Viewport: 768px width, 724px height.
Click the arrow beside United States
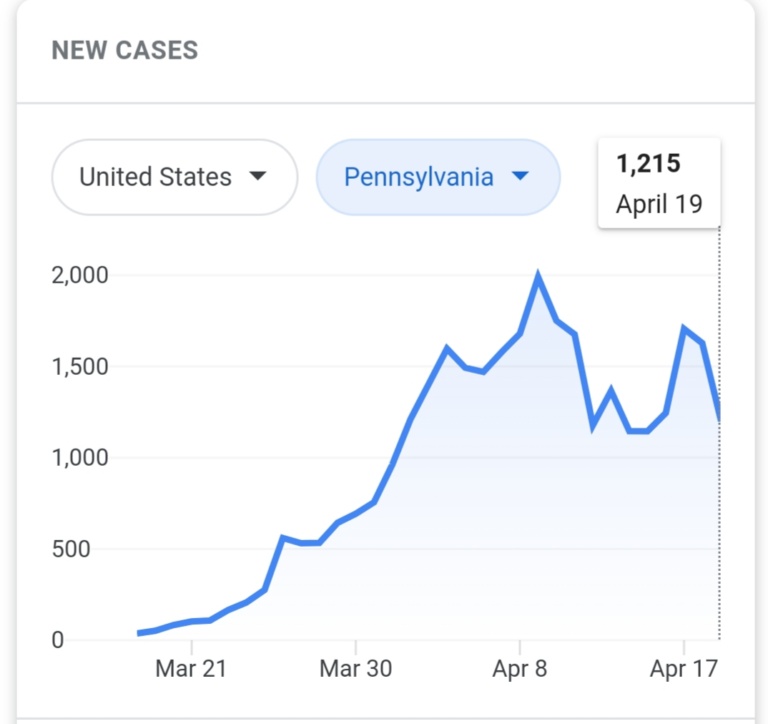[257, 176]
